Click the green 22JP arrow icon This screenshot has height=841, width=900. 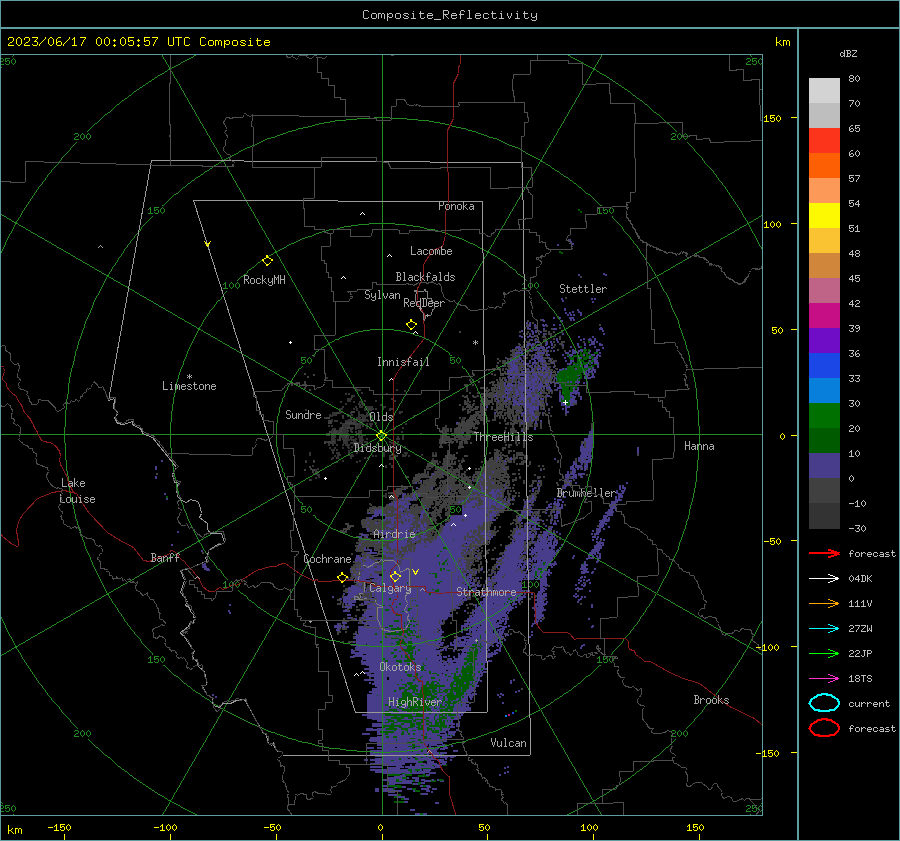coord(824,653)
